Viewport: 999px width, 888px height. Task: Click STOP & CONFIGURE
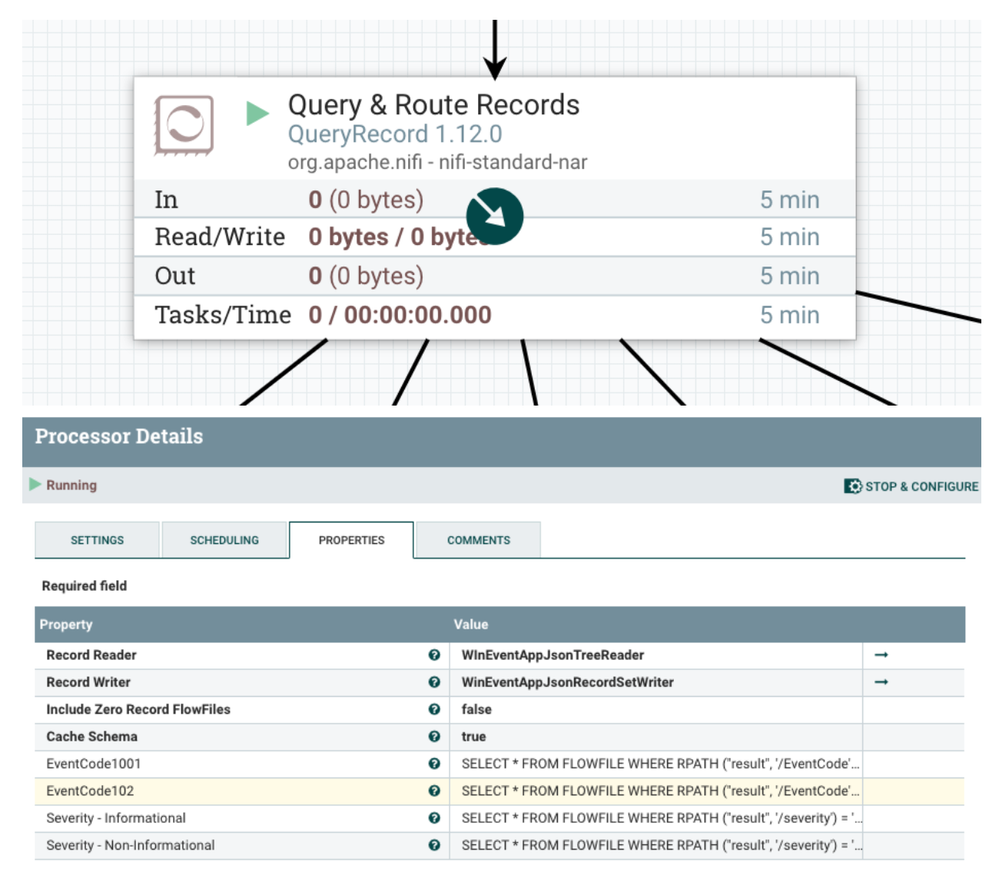coord(911,486)
